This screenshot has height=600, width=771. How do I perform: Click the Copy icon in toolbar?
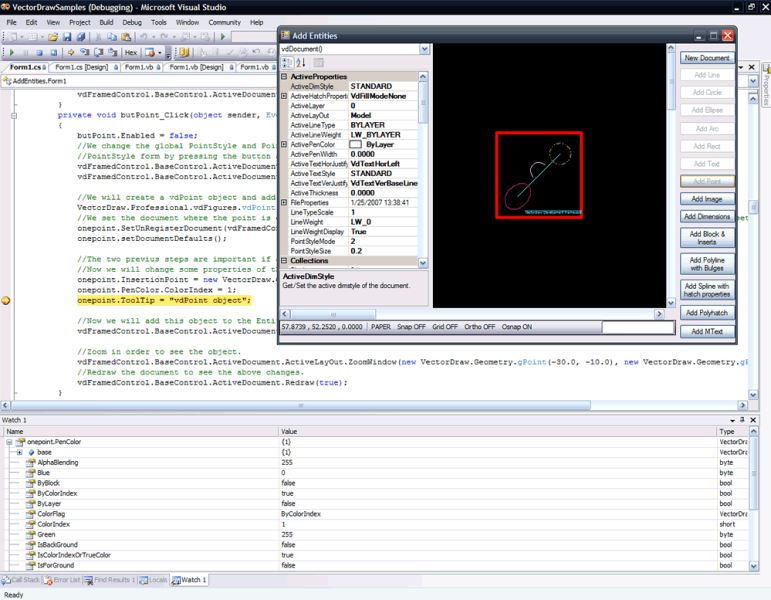point(112,37)
